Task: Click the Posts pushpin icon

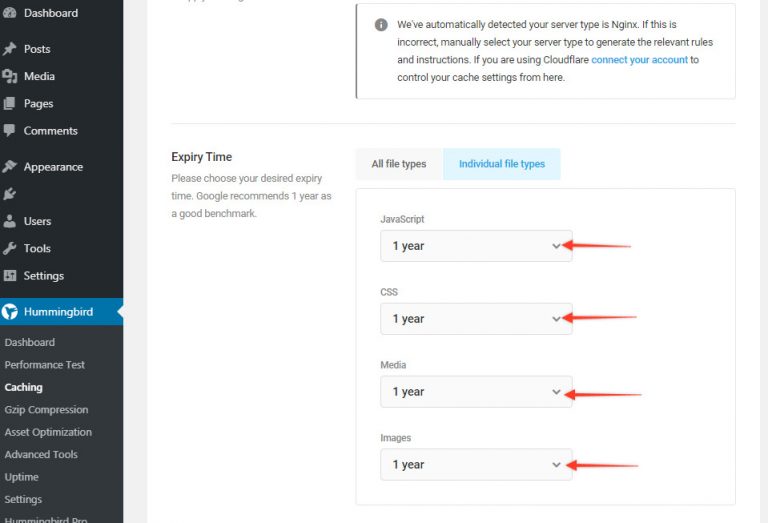Action: pyautogui.click(x=9, y=49)
